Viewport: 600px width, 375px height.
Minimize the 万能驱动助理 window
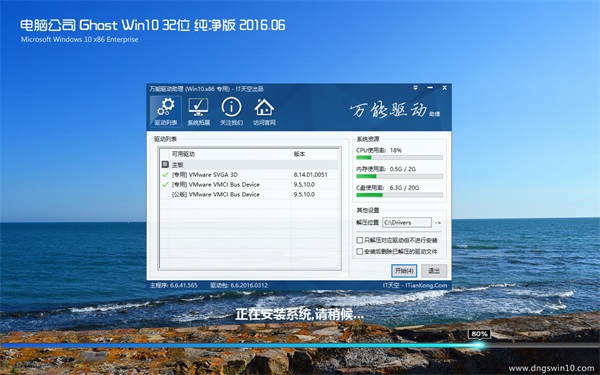tap(430, 88)
